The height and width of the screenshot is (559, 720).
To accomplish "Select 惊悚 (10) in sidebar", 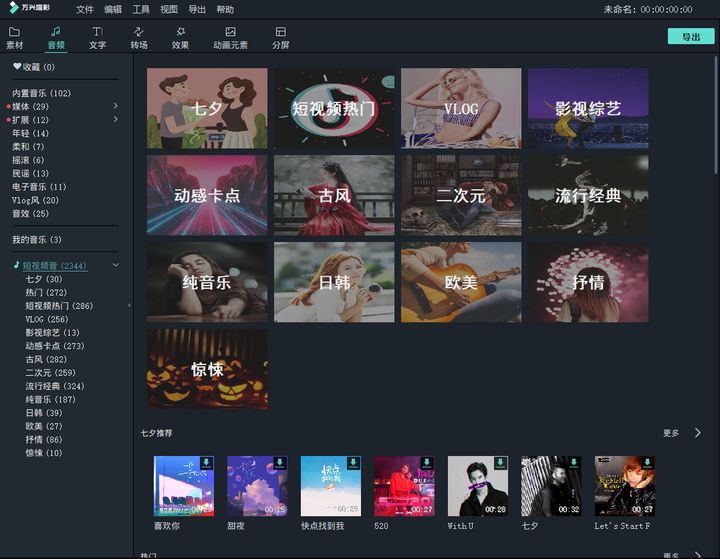I will (44, 452).
